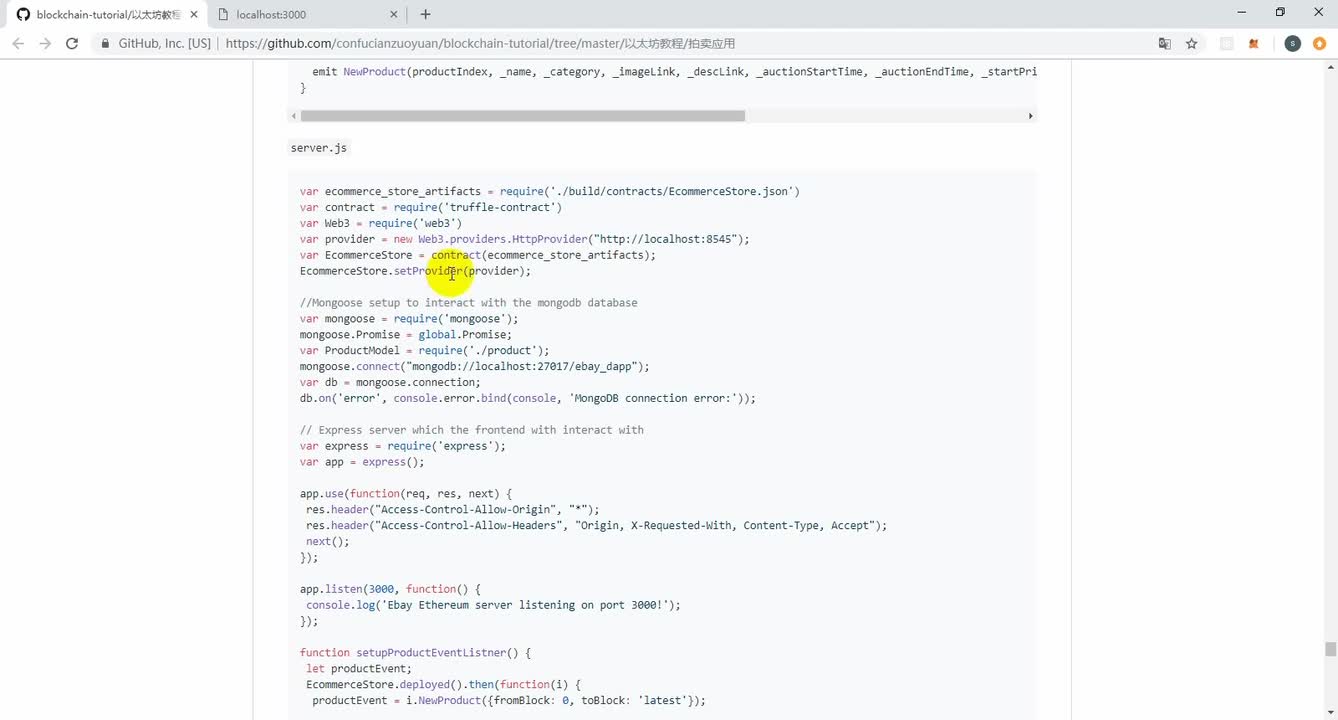Viewport: 1338px width, 720px height.
Task: Click the browser forward arrow
Action: pos(45,43)
